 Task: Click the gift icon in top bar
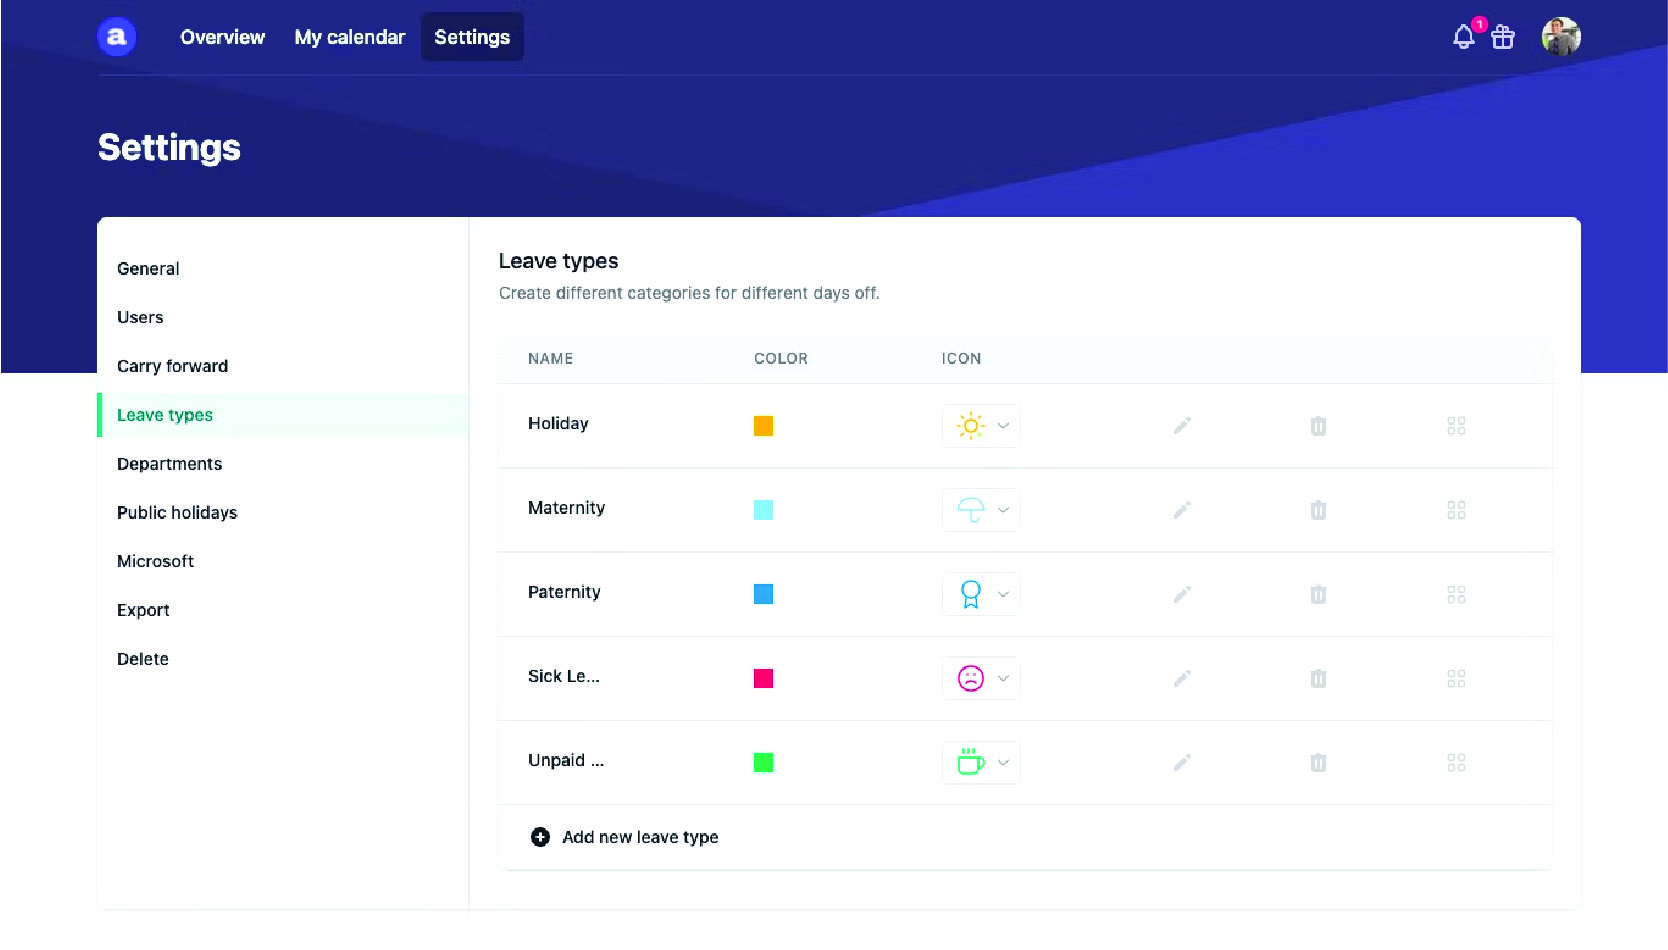[1503, 37]
